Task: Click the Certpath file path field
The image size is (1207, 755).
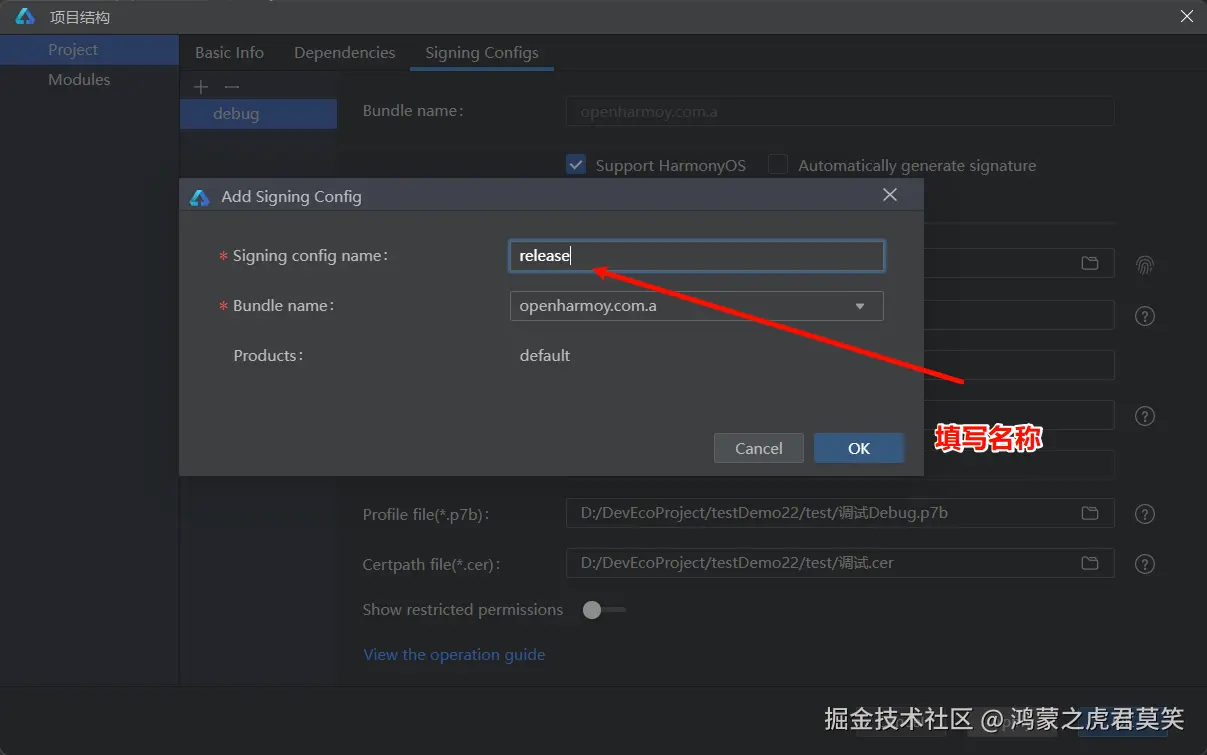Action: (840, 563)
